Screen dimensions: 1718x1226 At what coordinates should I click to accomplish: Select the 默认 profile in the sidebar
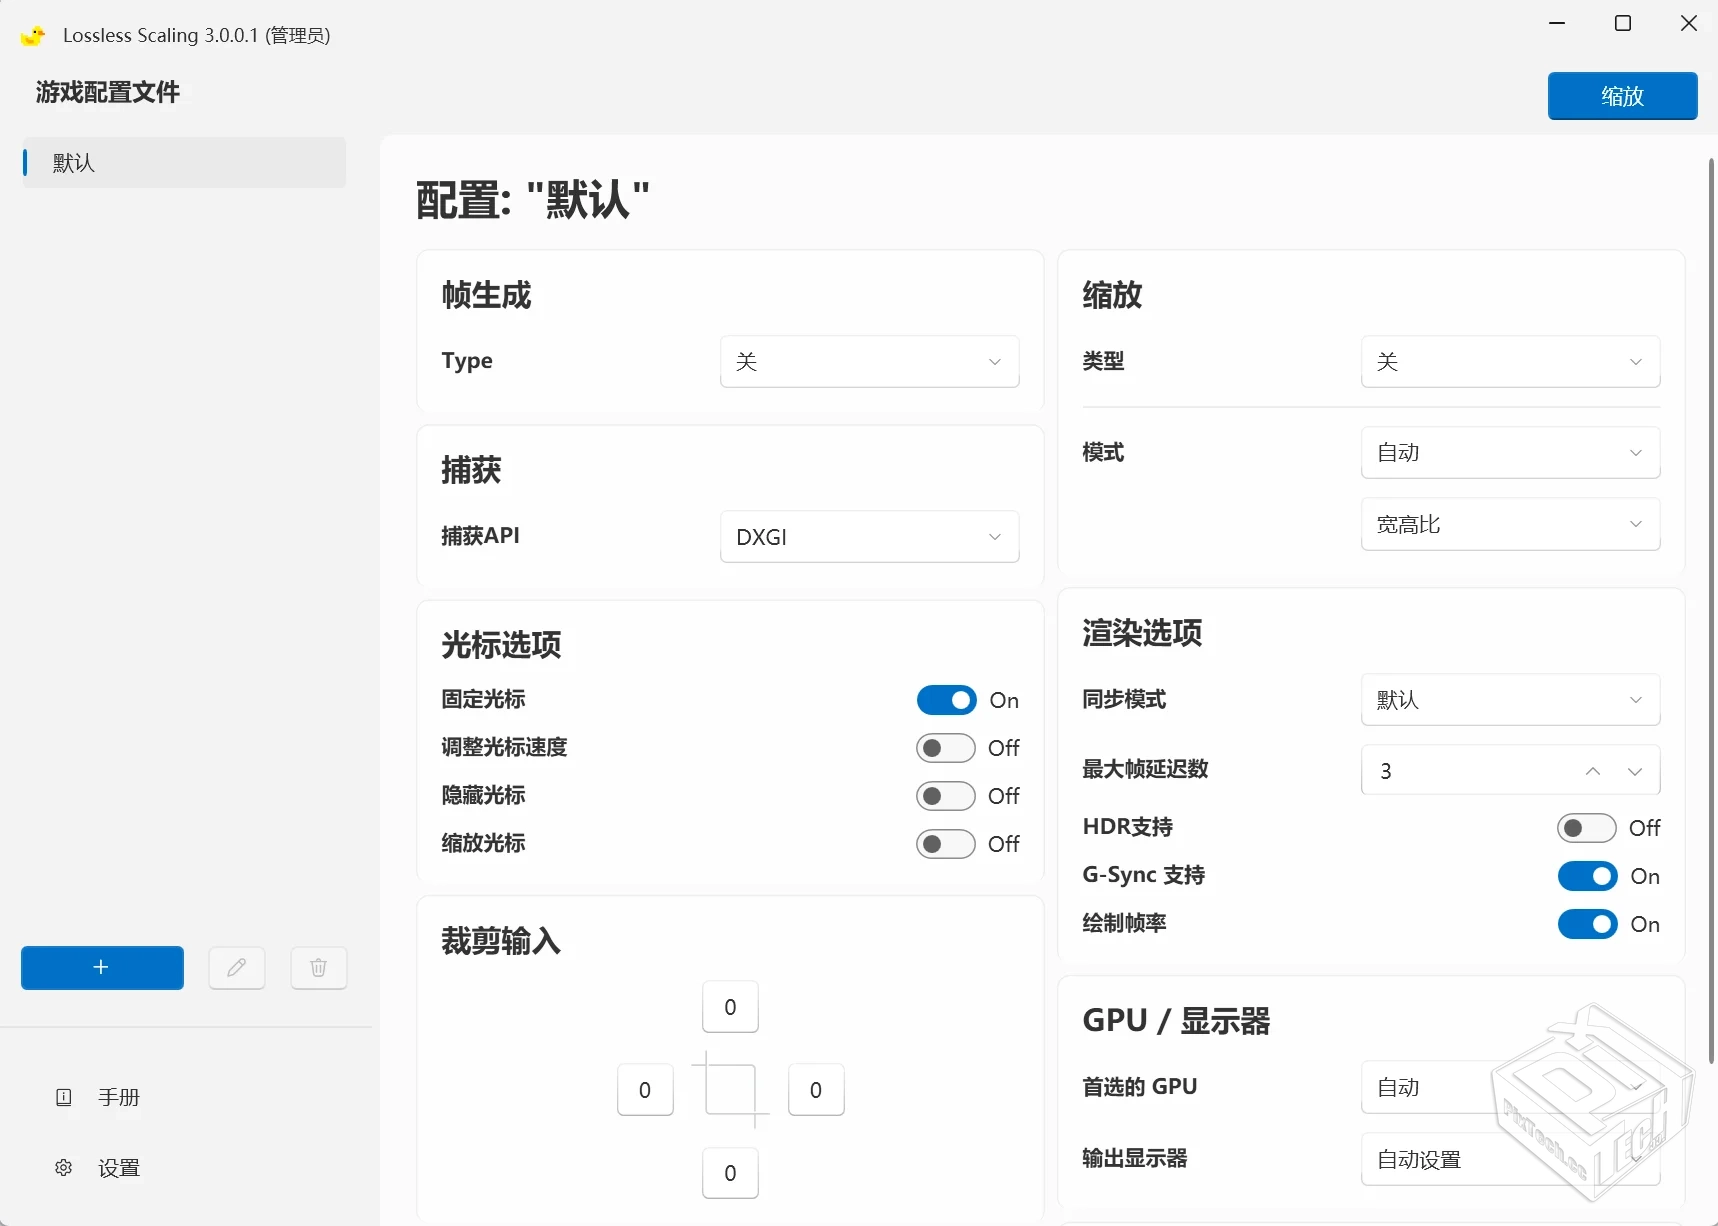180,163
